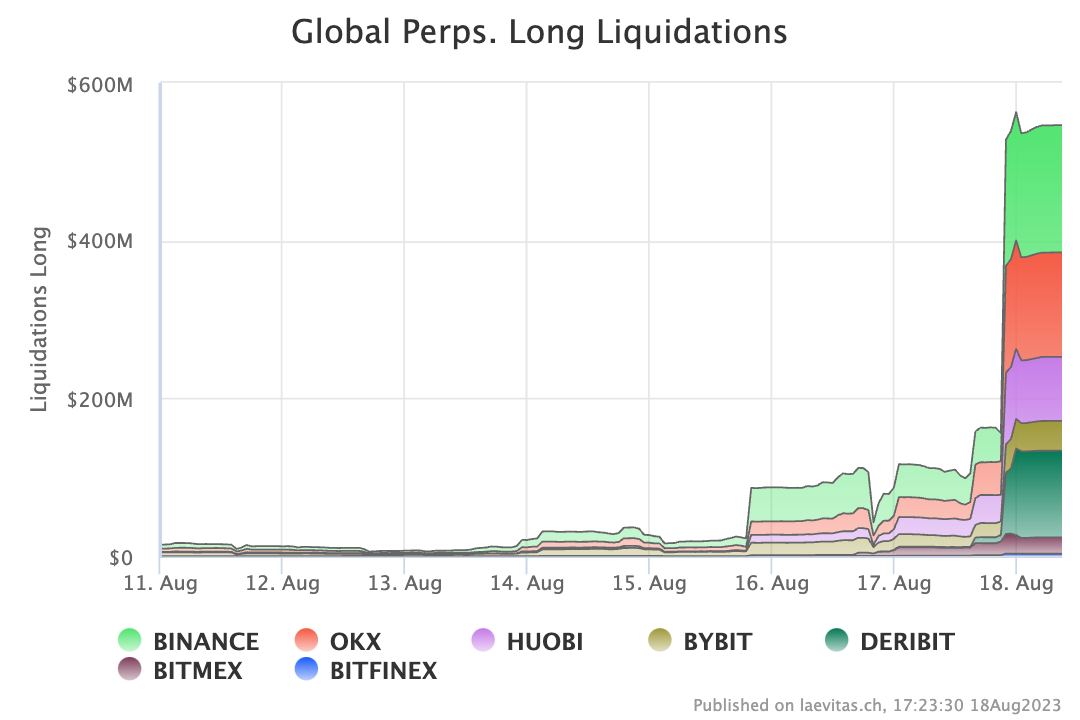Screen dimensions: 1080x720
Task: Click the green BINANCE legend circle
Action: click(129, 640)
